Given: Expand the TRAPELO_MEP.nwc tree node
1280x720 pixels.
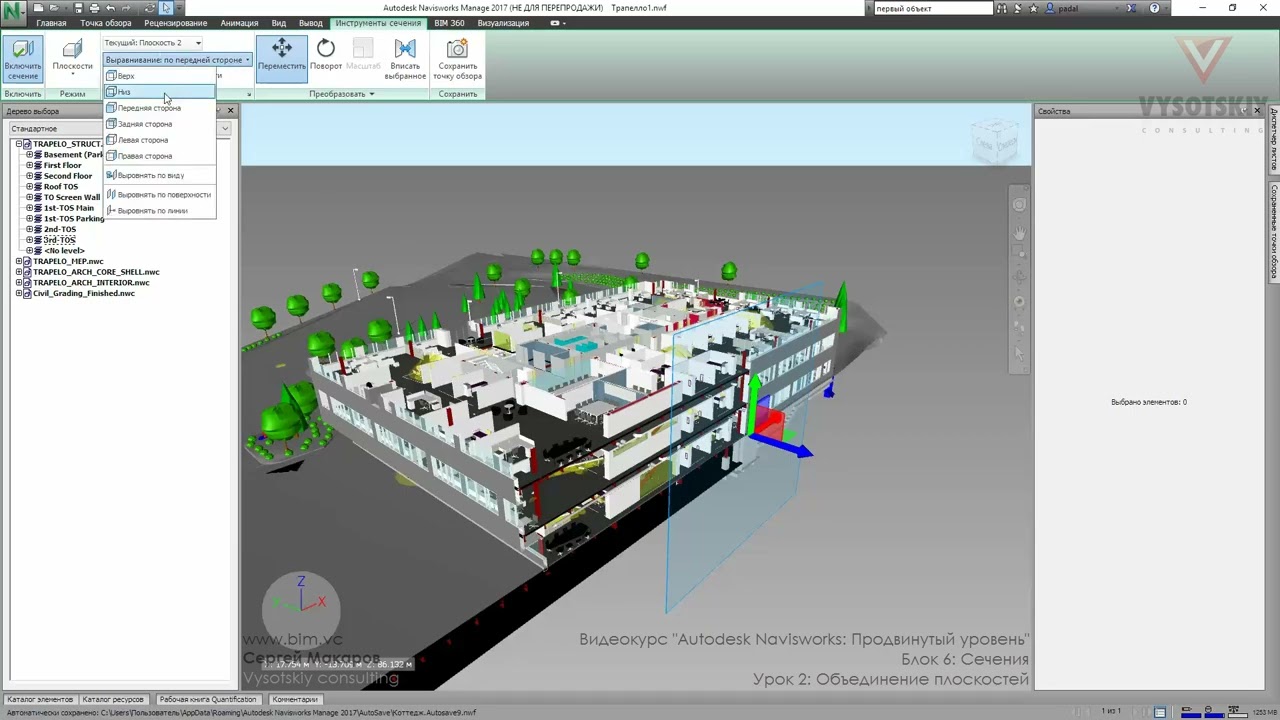Looking at the screenshot, I should click(x=19, y=261).
